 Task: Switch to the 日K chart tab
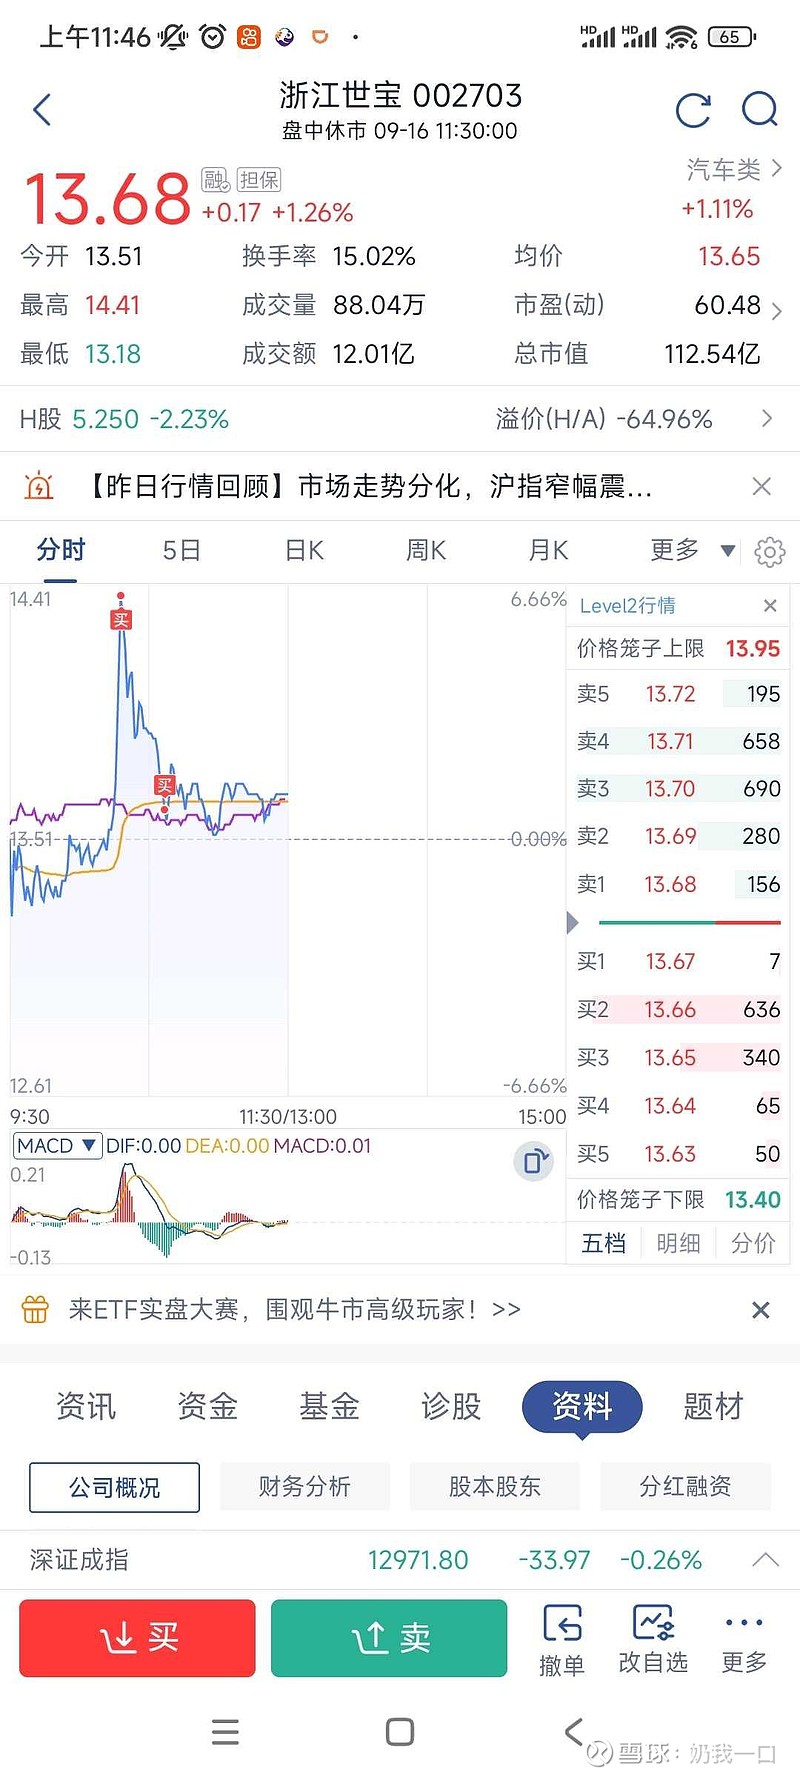click(x=304, y=550)
